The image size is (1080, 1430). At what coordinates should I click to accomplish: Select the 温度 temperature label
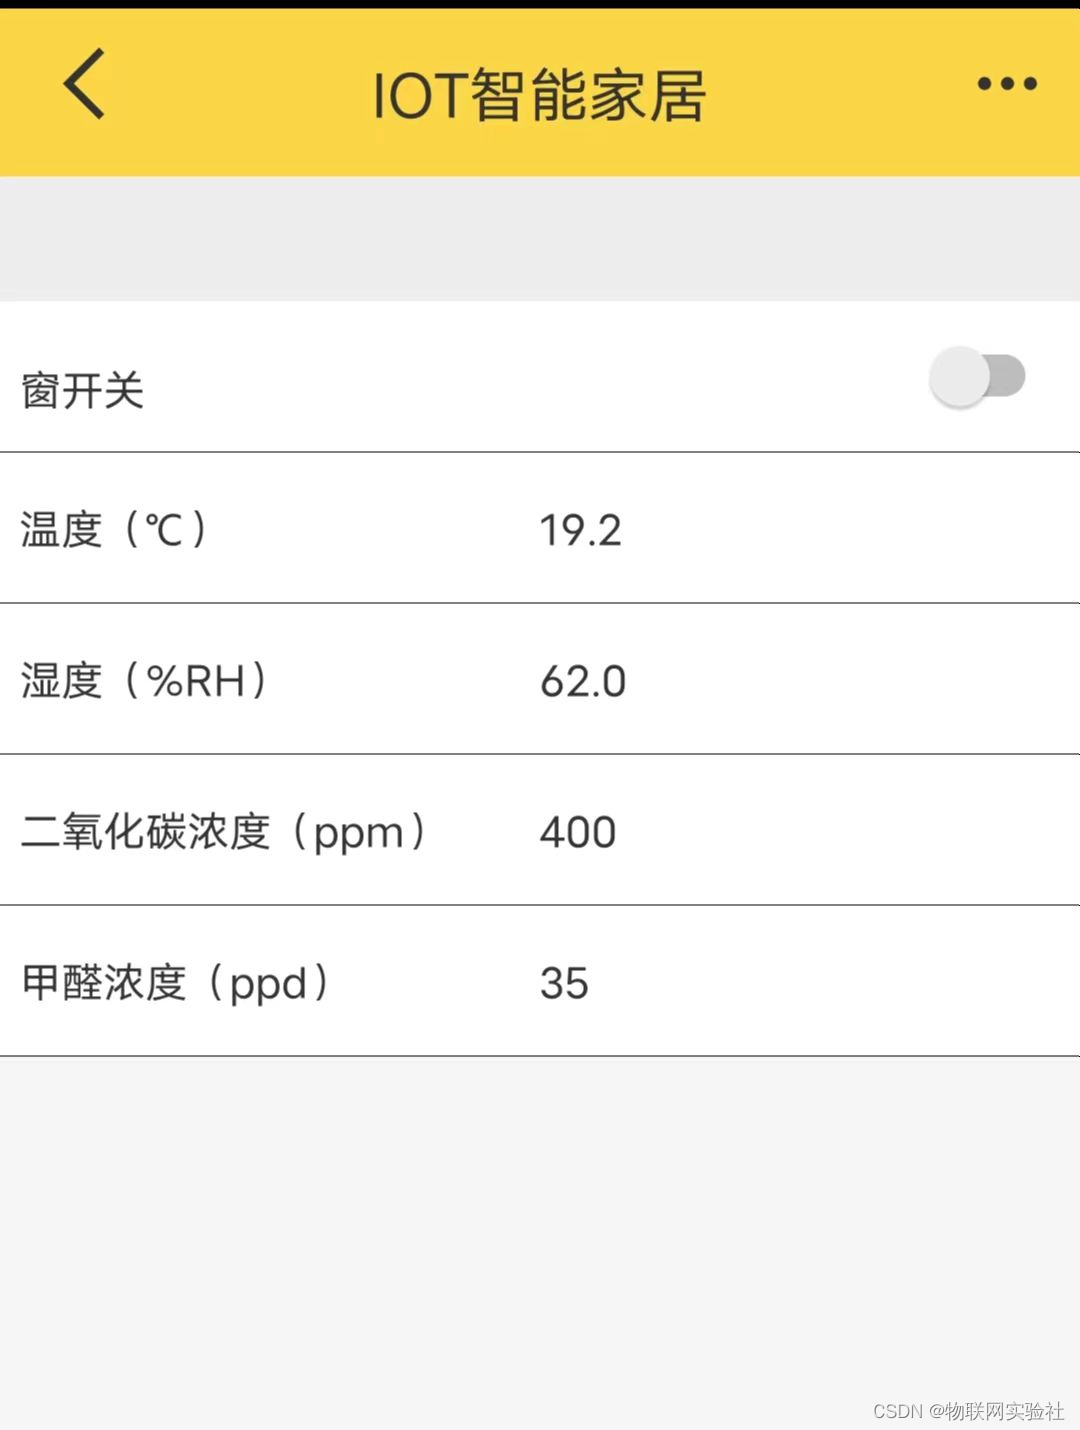pos(62,529)
